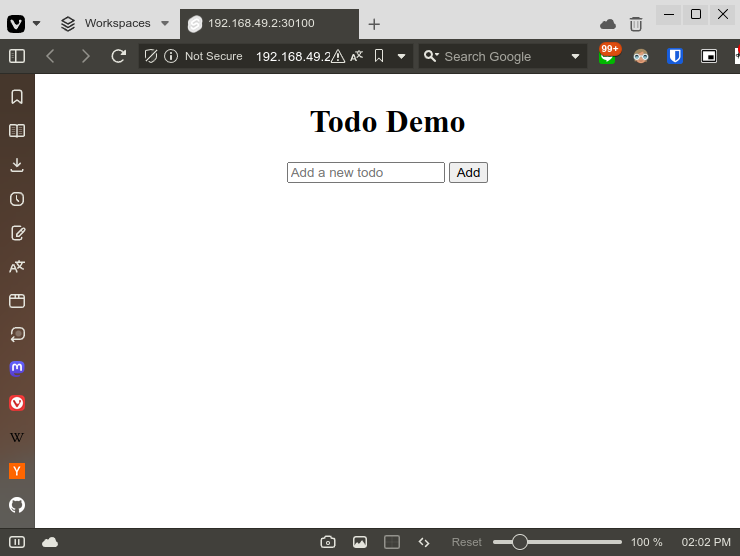Image resolution: width=740 pixels, height=556 pixels.
Task: Click the Bitwarden extension icon
Action: 675,56
